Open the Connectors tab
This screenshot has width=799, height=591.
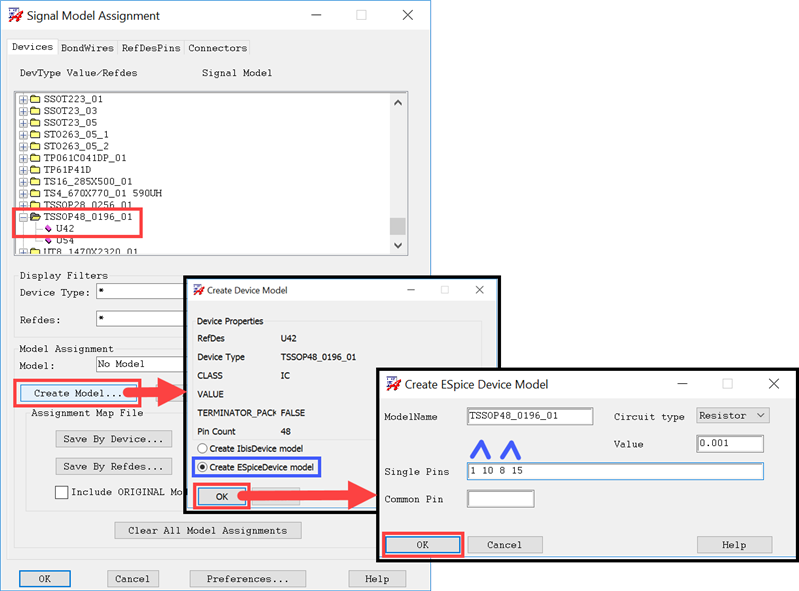(217, 48)
